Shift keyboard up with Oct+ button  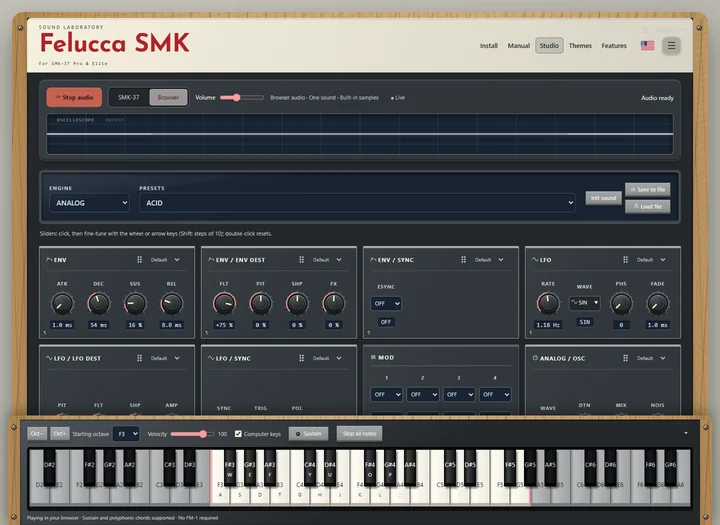[x=60, y=434]
